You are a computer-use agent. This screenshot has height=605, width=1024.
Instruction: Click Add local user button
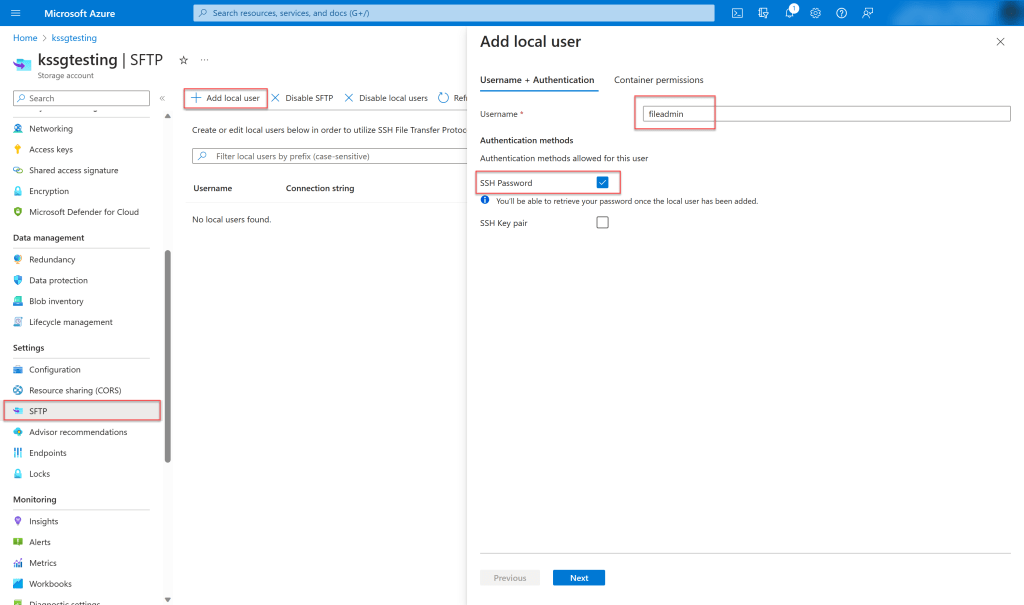pos(226,98)
